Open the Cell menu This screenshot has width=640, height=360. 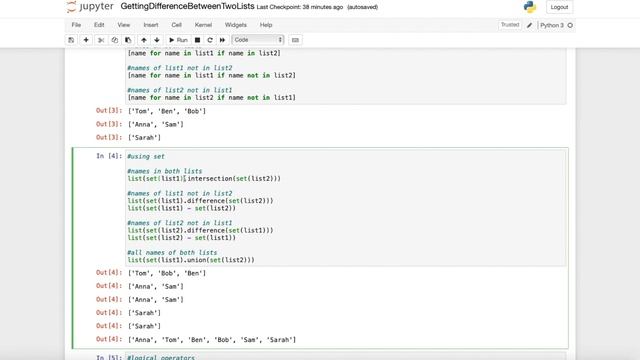pos(176,25)
